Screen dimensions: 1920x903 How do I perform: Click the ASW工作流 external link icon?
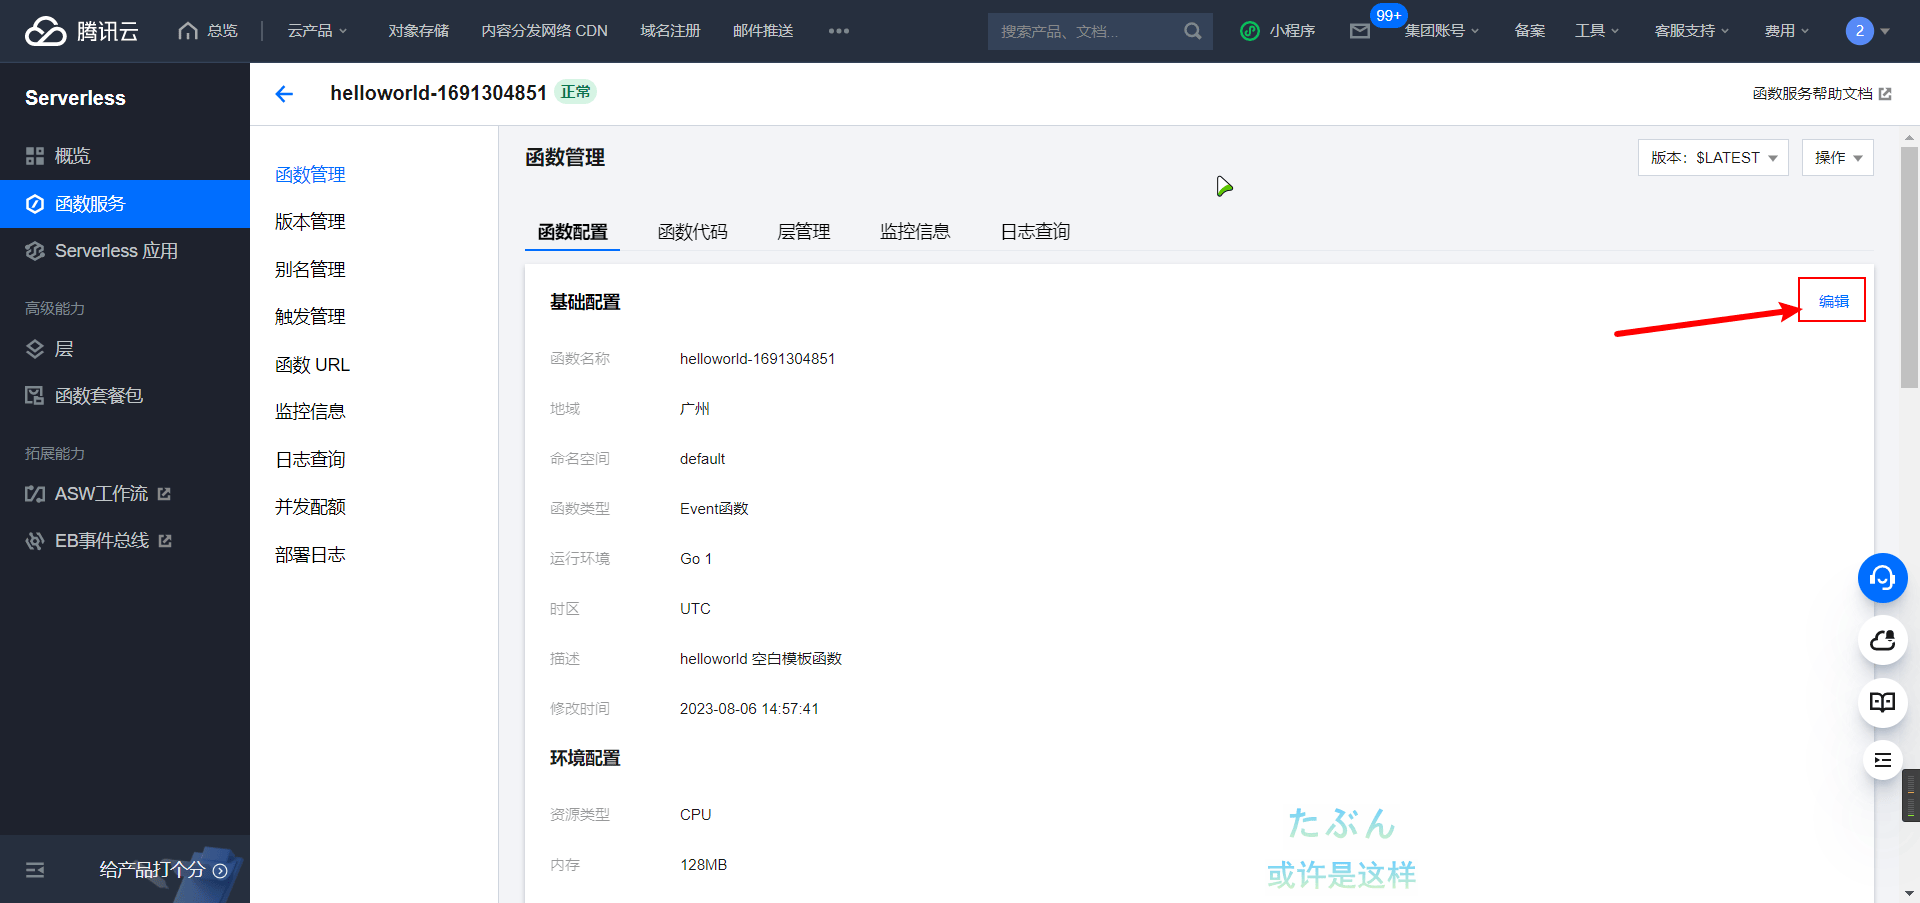coord(165,493)
